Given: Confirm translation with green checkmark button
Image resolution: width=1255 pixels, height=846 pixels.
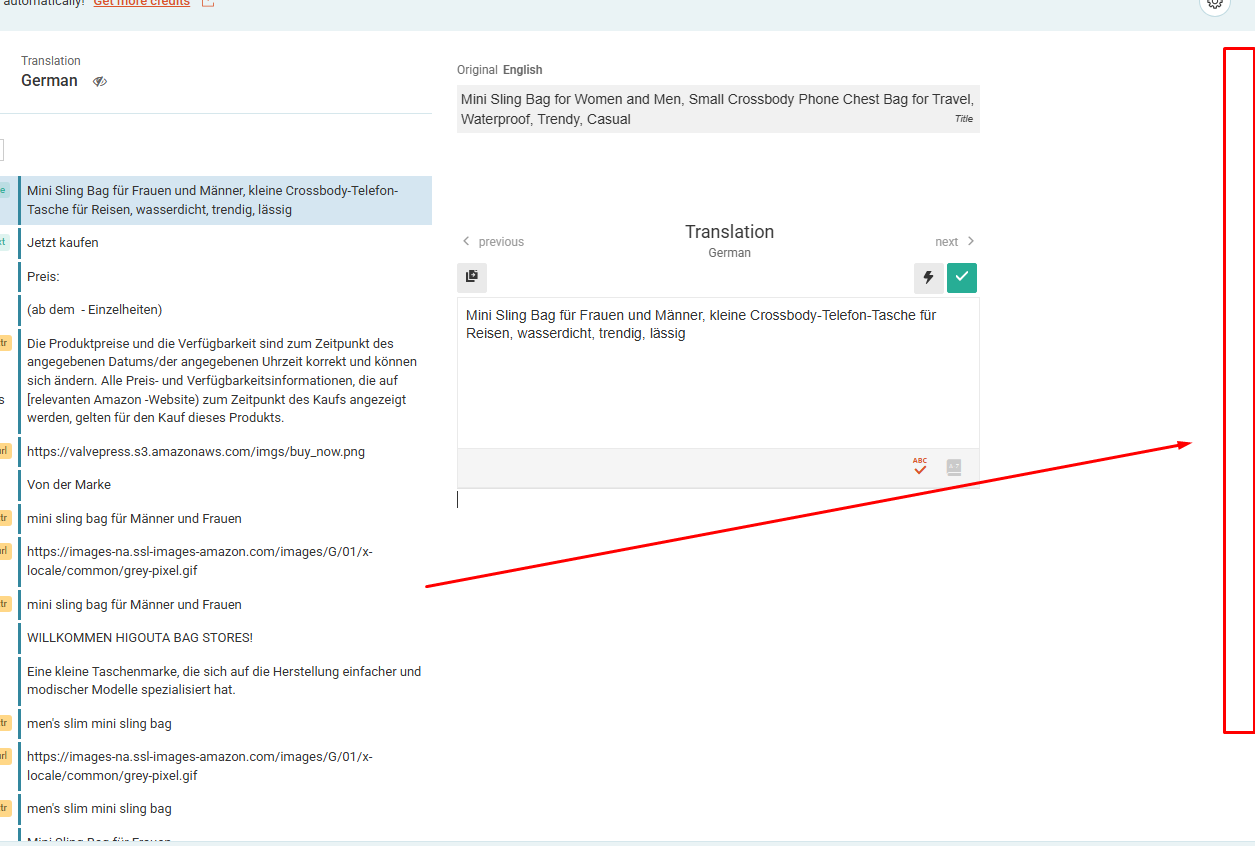Looking at the screenshot, I should 962,277.
